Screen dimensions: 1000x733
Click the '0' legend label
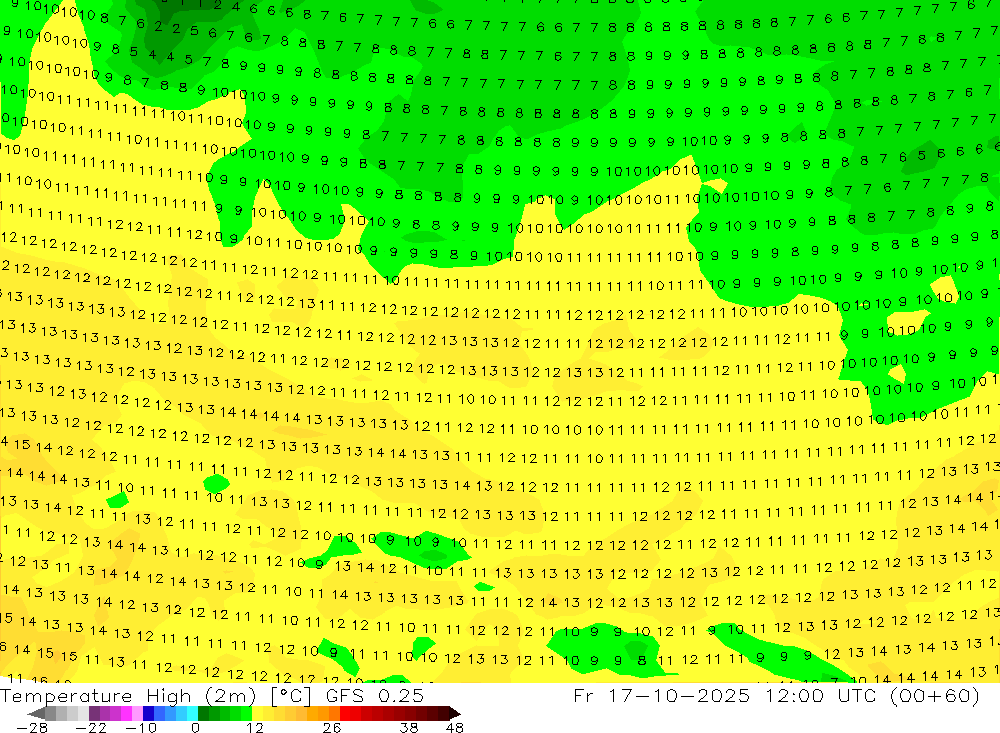click(195, 727)
